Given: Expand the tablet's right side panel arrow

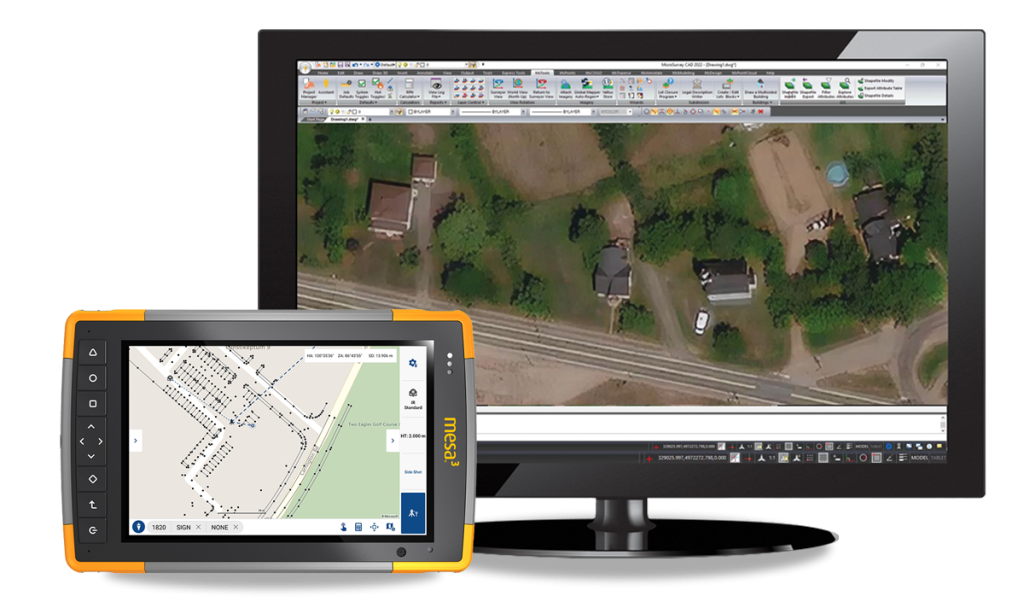Looking at the screenshot, I should click(x=392, y=441).
